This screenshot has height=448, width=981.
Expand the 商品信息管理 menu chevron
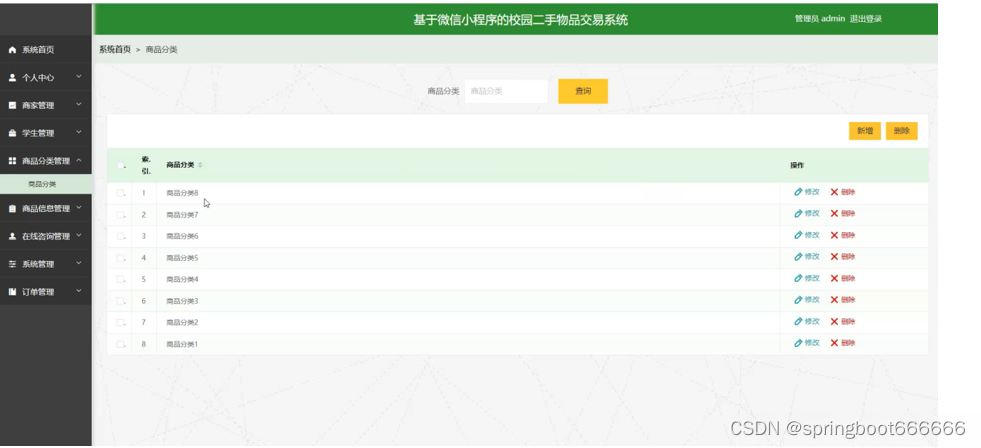(79, 208)
